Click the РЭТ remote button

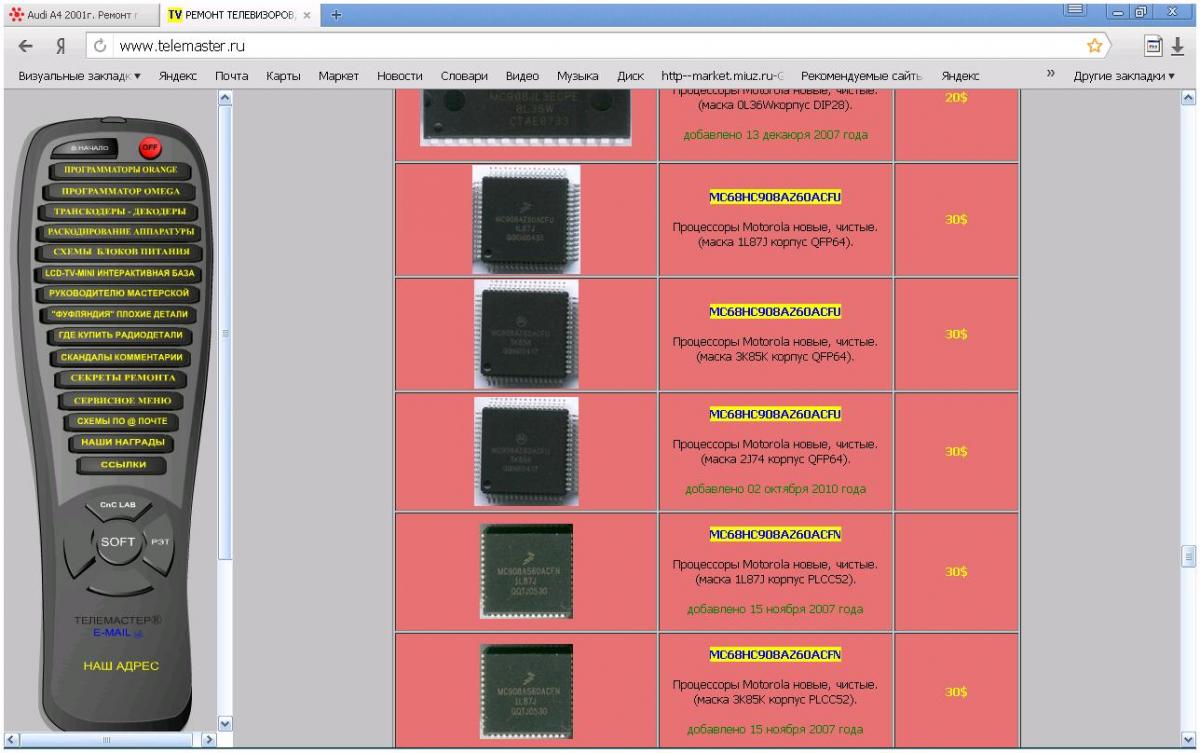[160, 542]
